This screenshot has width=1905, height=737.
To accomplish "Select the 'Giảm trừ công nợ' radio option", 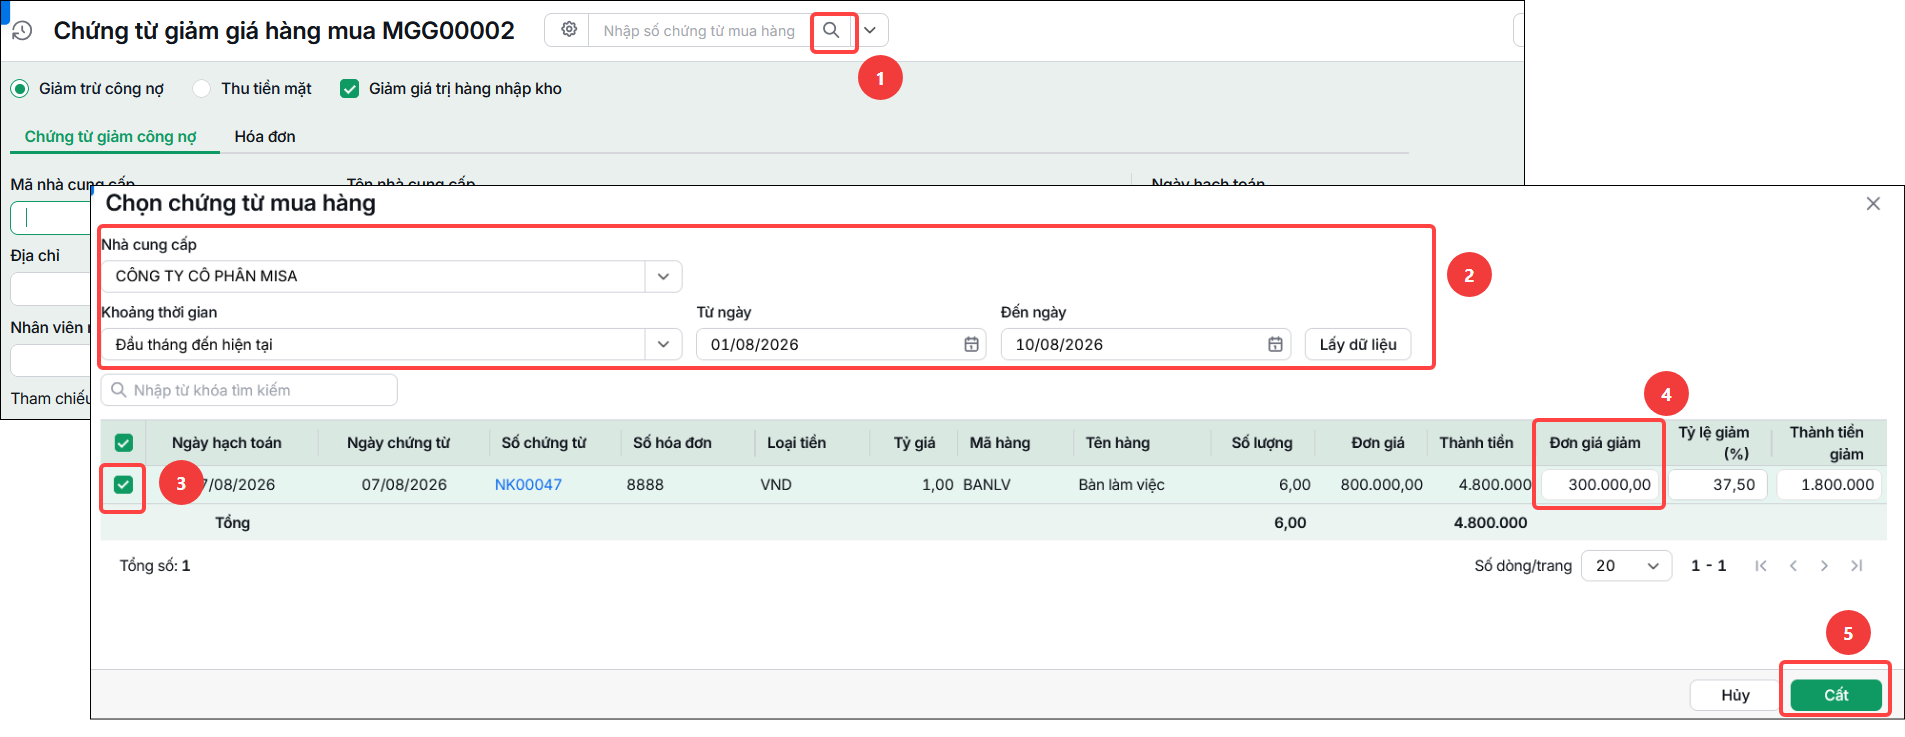I will 20,89.
